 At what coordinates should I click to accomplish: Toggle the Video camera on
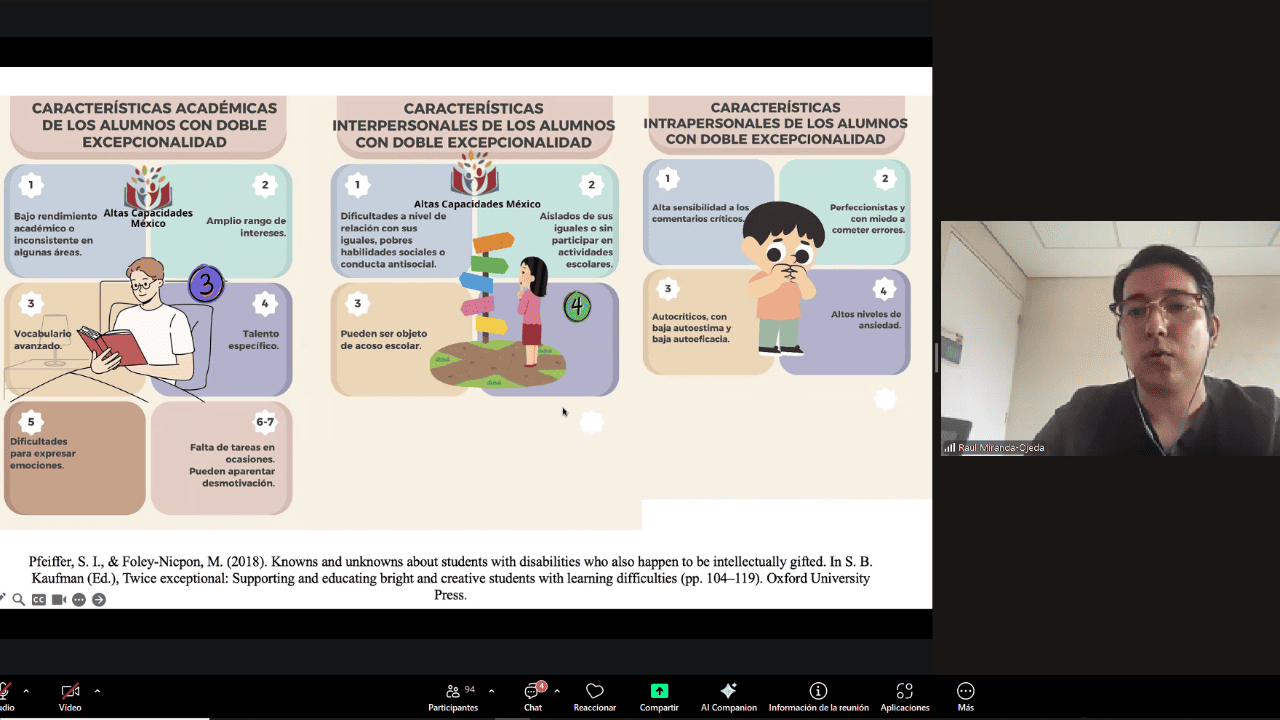(x=70, y=695)
